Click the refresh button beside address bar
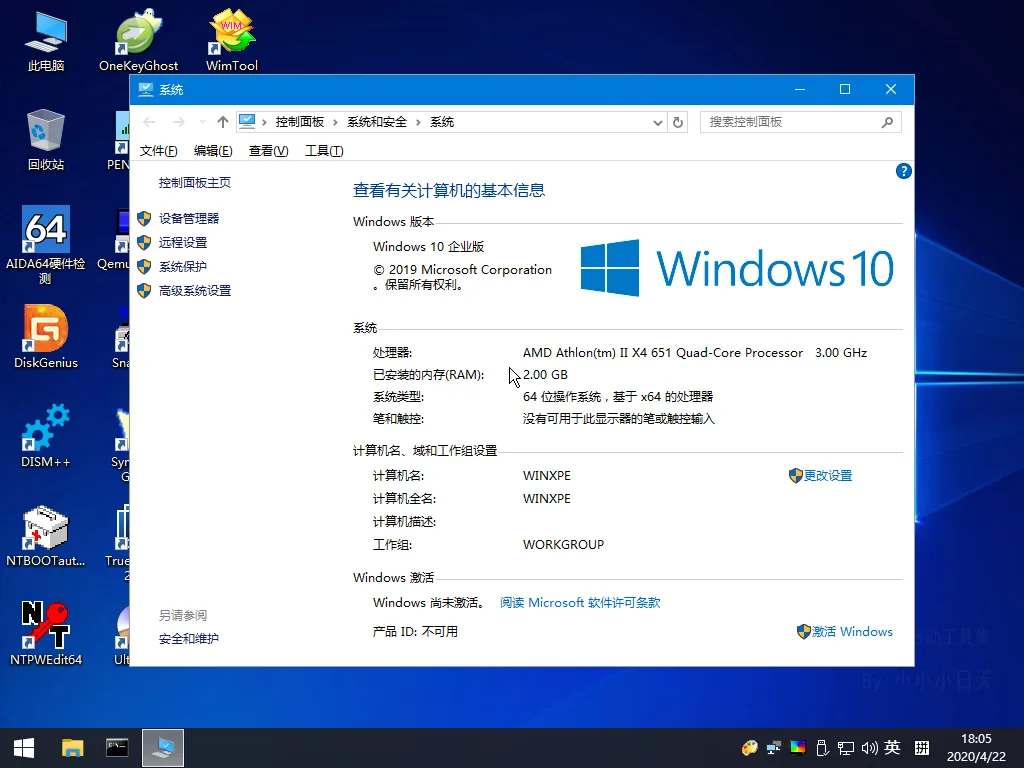Image resolution: width=1024 pixels, height=768 pixels. [678, 122]
